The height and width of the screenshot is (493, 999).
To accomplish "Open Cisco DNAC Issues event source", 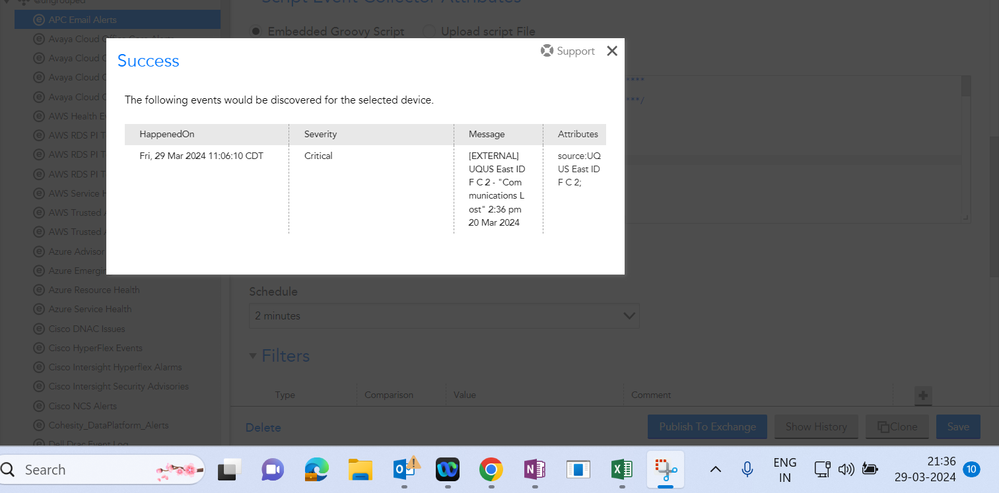I will pyautogui.click(x=87, y=329).
